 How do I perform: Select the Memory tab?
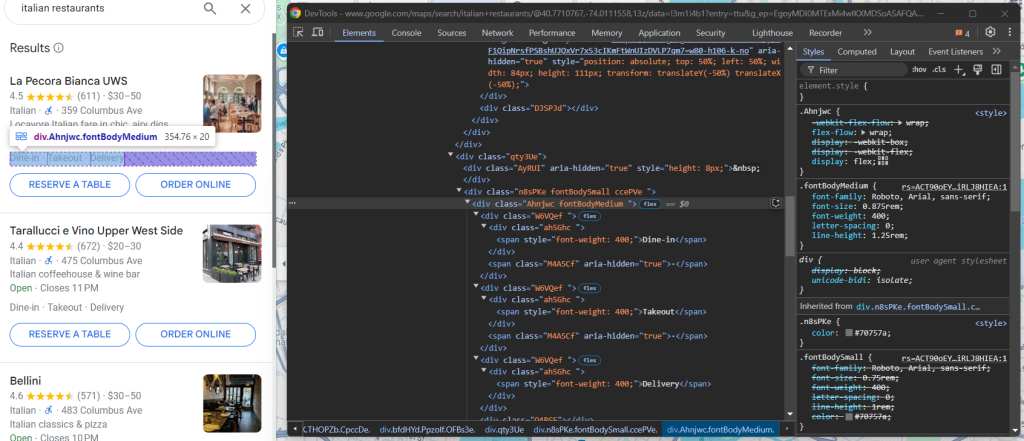(x=607, y=33)
